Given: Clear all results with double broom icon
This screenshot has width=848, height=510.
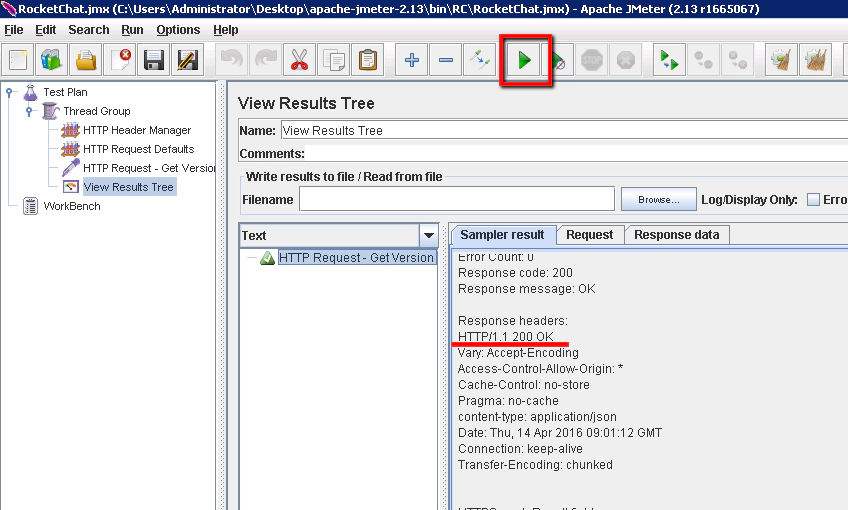Looking at the screenshot, I should (x=816, y=59).
